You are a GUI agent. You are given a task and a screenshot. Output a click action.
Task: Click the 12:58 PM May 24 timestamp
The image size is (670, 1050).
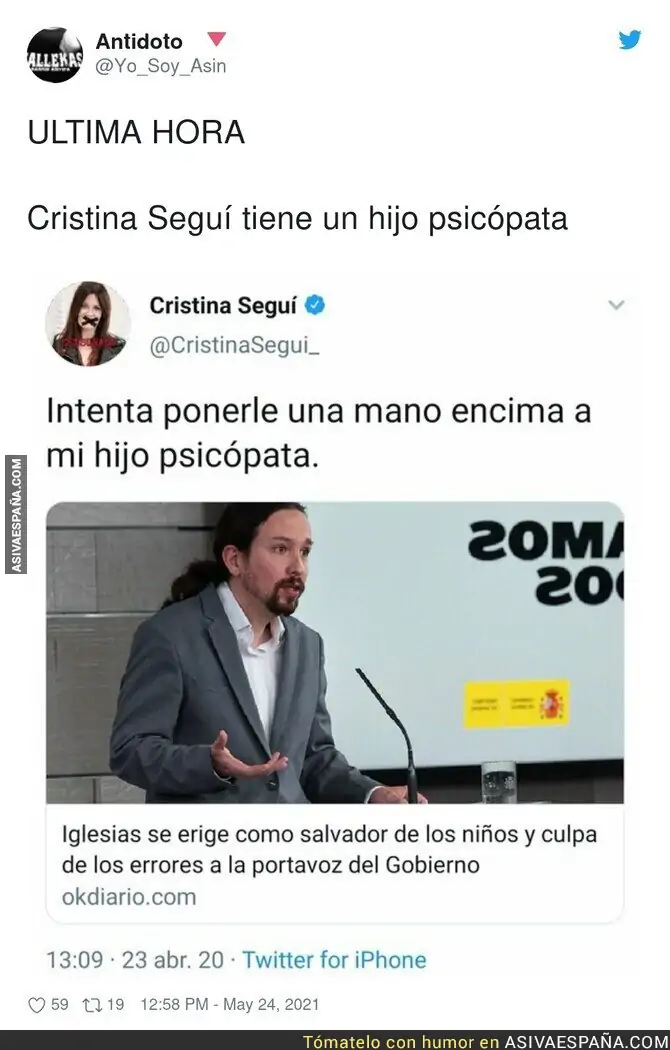pos(230,1004)
